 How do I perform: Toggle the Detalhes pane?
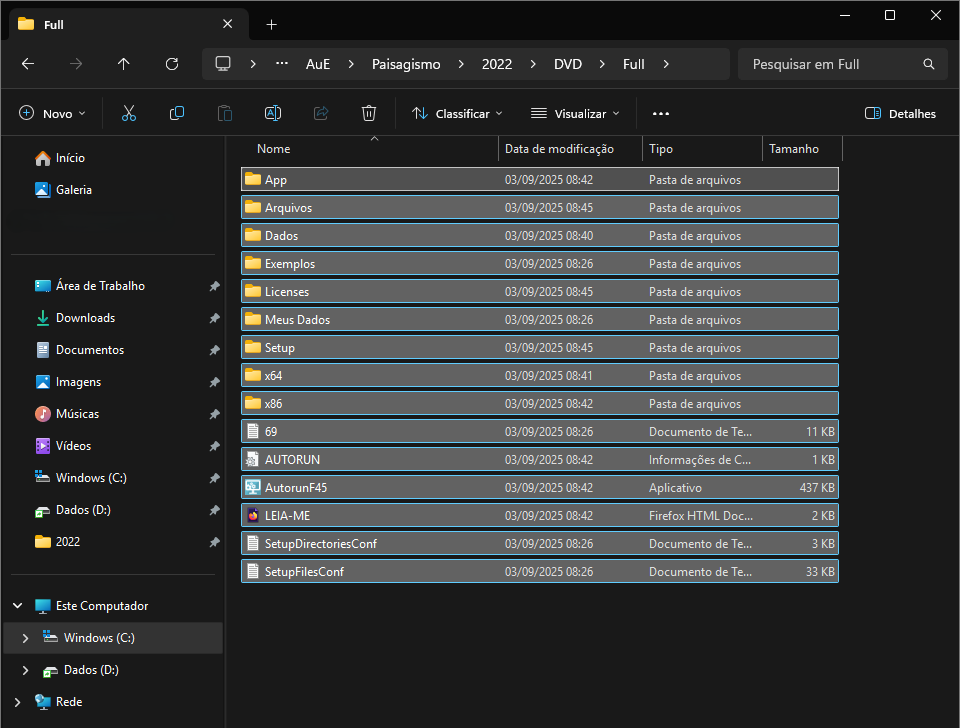click(900, 114)
